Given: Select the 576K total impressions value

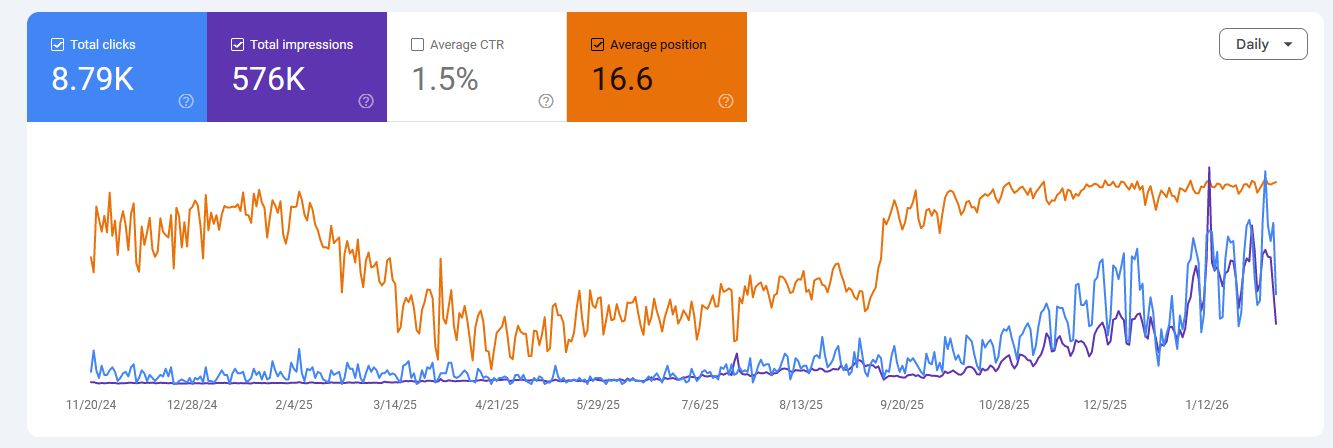Looking at the screenshot, I should pyautogui.click(x=269, y=78).
